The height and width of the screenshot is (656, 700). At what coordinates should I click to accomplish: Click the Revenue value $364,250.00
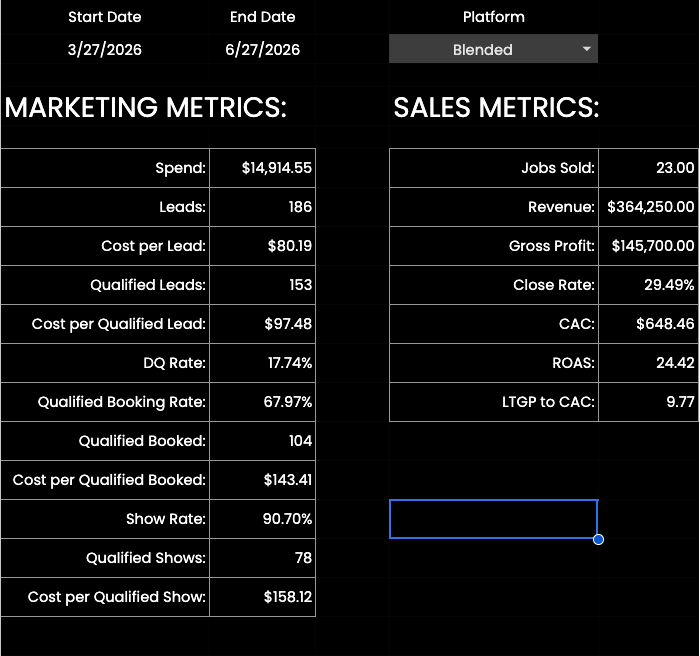coord(648,207)
